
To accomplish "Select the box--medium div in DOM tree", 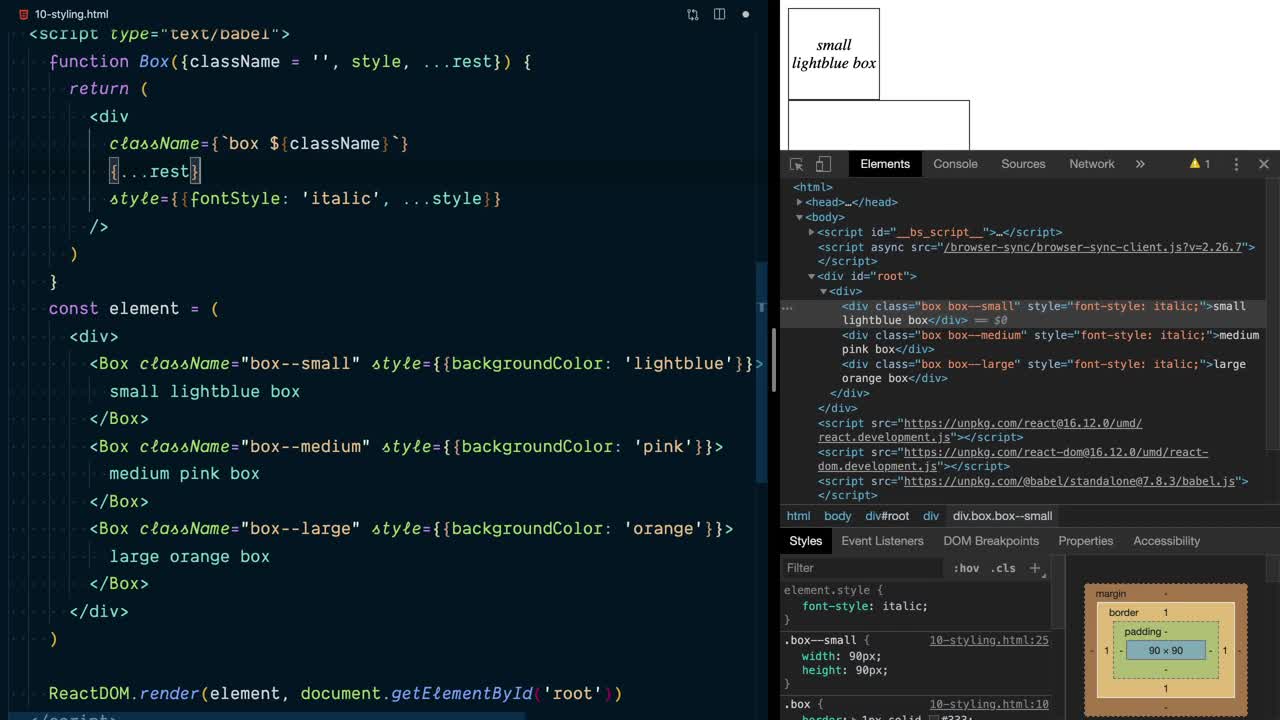I will point(1050,342).
